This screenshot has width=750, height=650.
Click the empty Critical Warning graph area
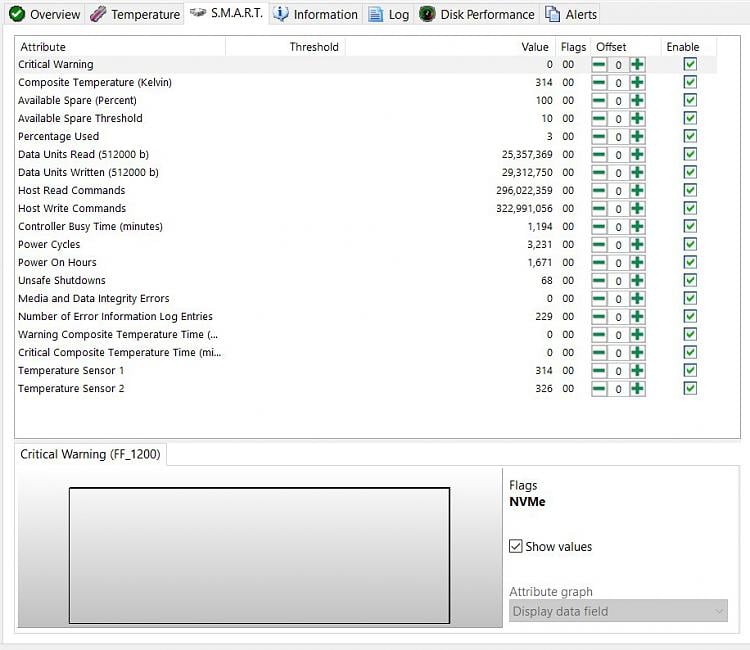click(259, 555)
